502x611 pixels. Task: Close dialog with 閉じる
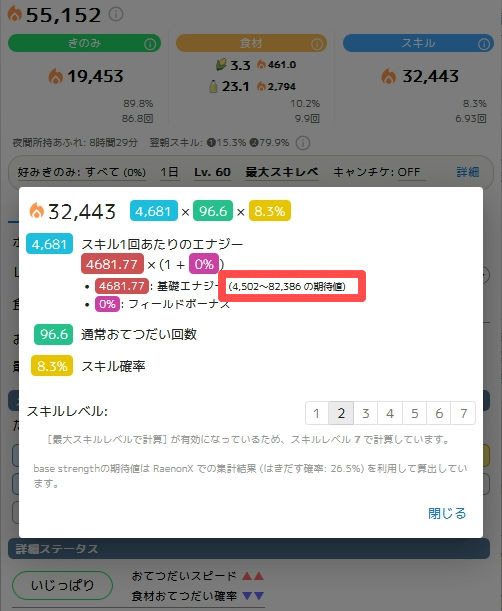(447, 513)
